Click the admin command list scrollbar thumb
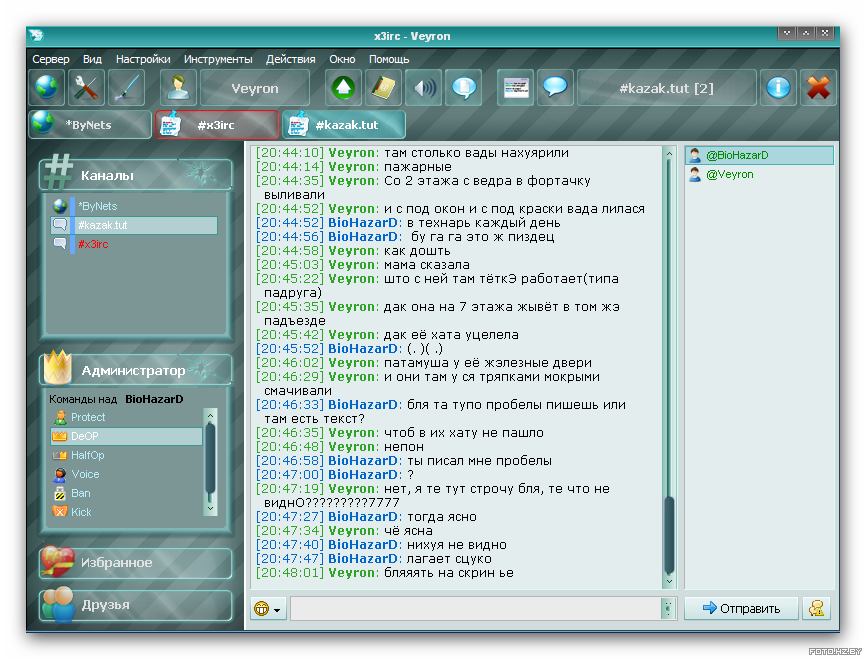 click(210, 458)
